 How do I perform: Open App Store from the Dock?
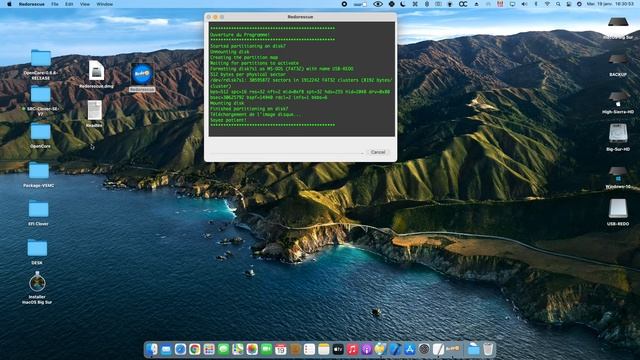tap(409, 349)
